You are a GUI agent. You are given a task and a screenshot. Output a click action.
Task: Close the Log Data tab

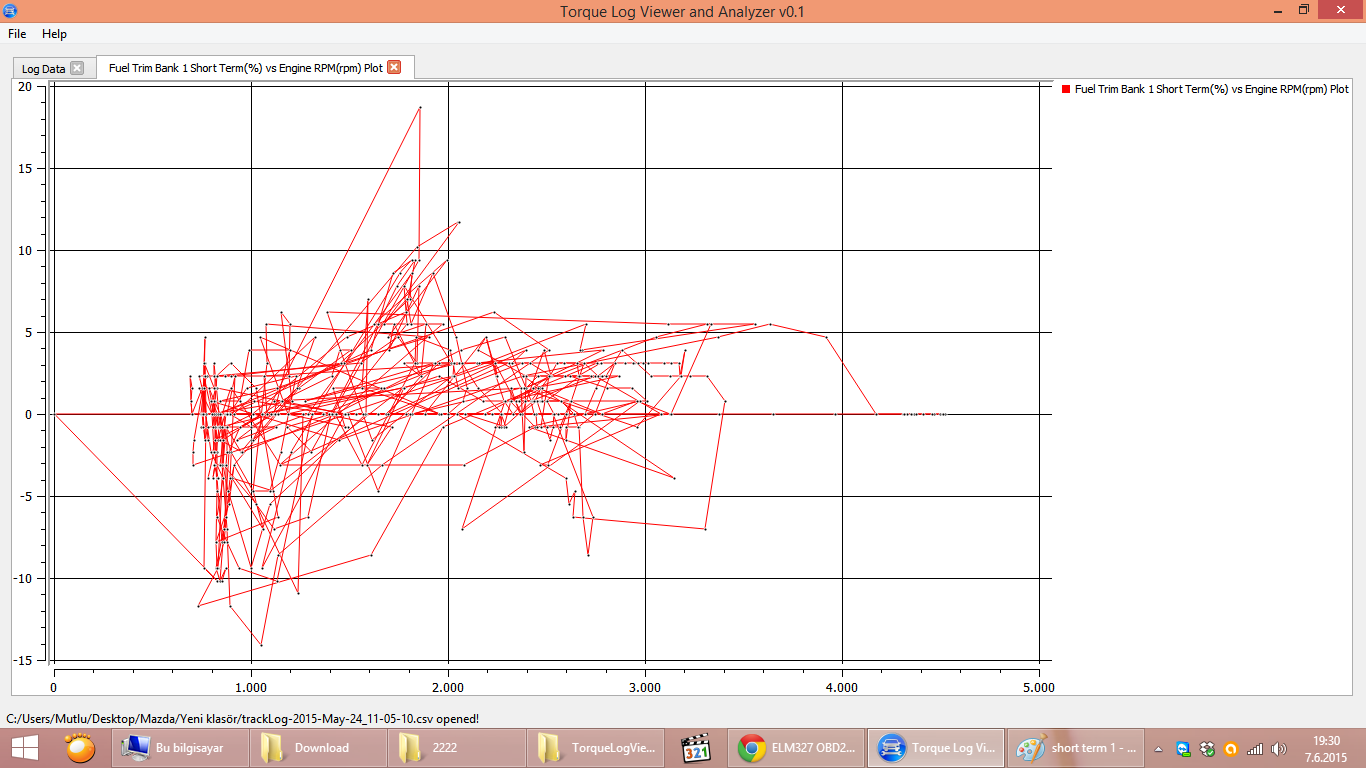(x=77, y=68)
